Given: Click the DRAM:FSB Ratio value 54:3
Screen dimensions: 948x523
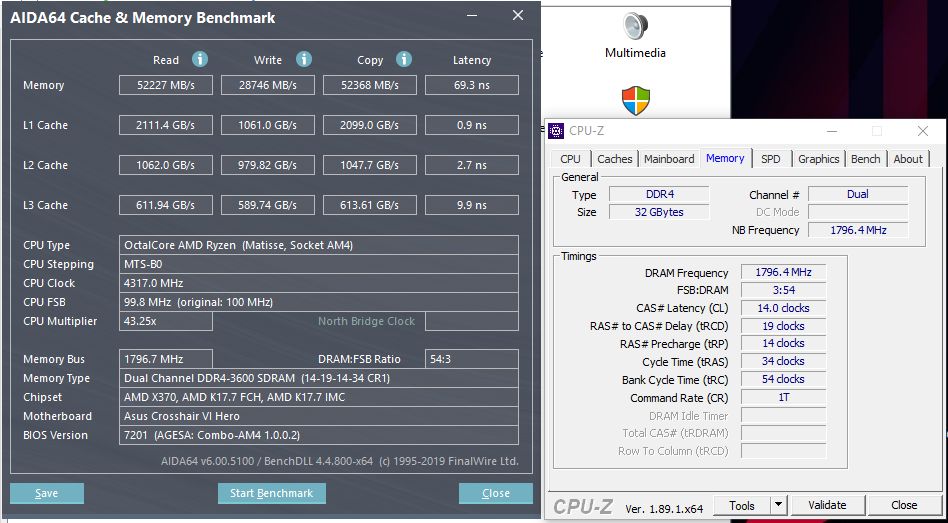Looking at the screenshot, I should click(x=472, y=359).
